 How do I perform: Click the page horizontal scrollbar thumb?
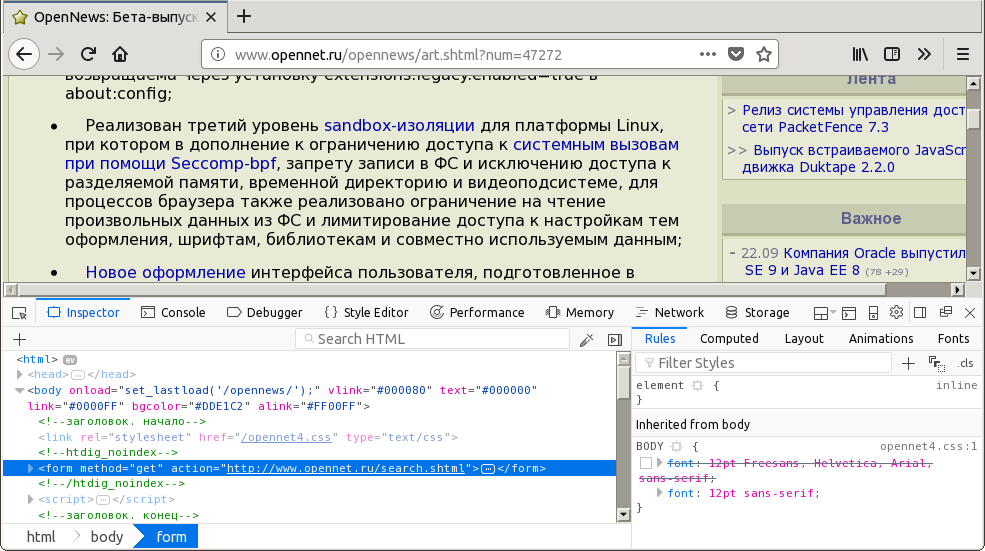pos(452,290)
